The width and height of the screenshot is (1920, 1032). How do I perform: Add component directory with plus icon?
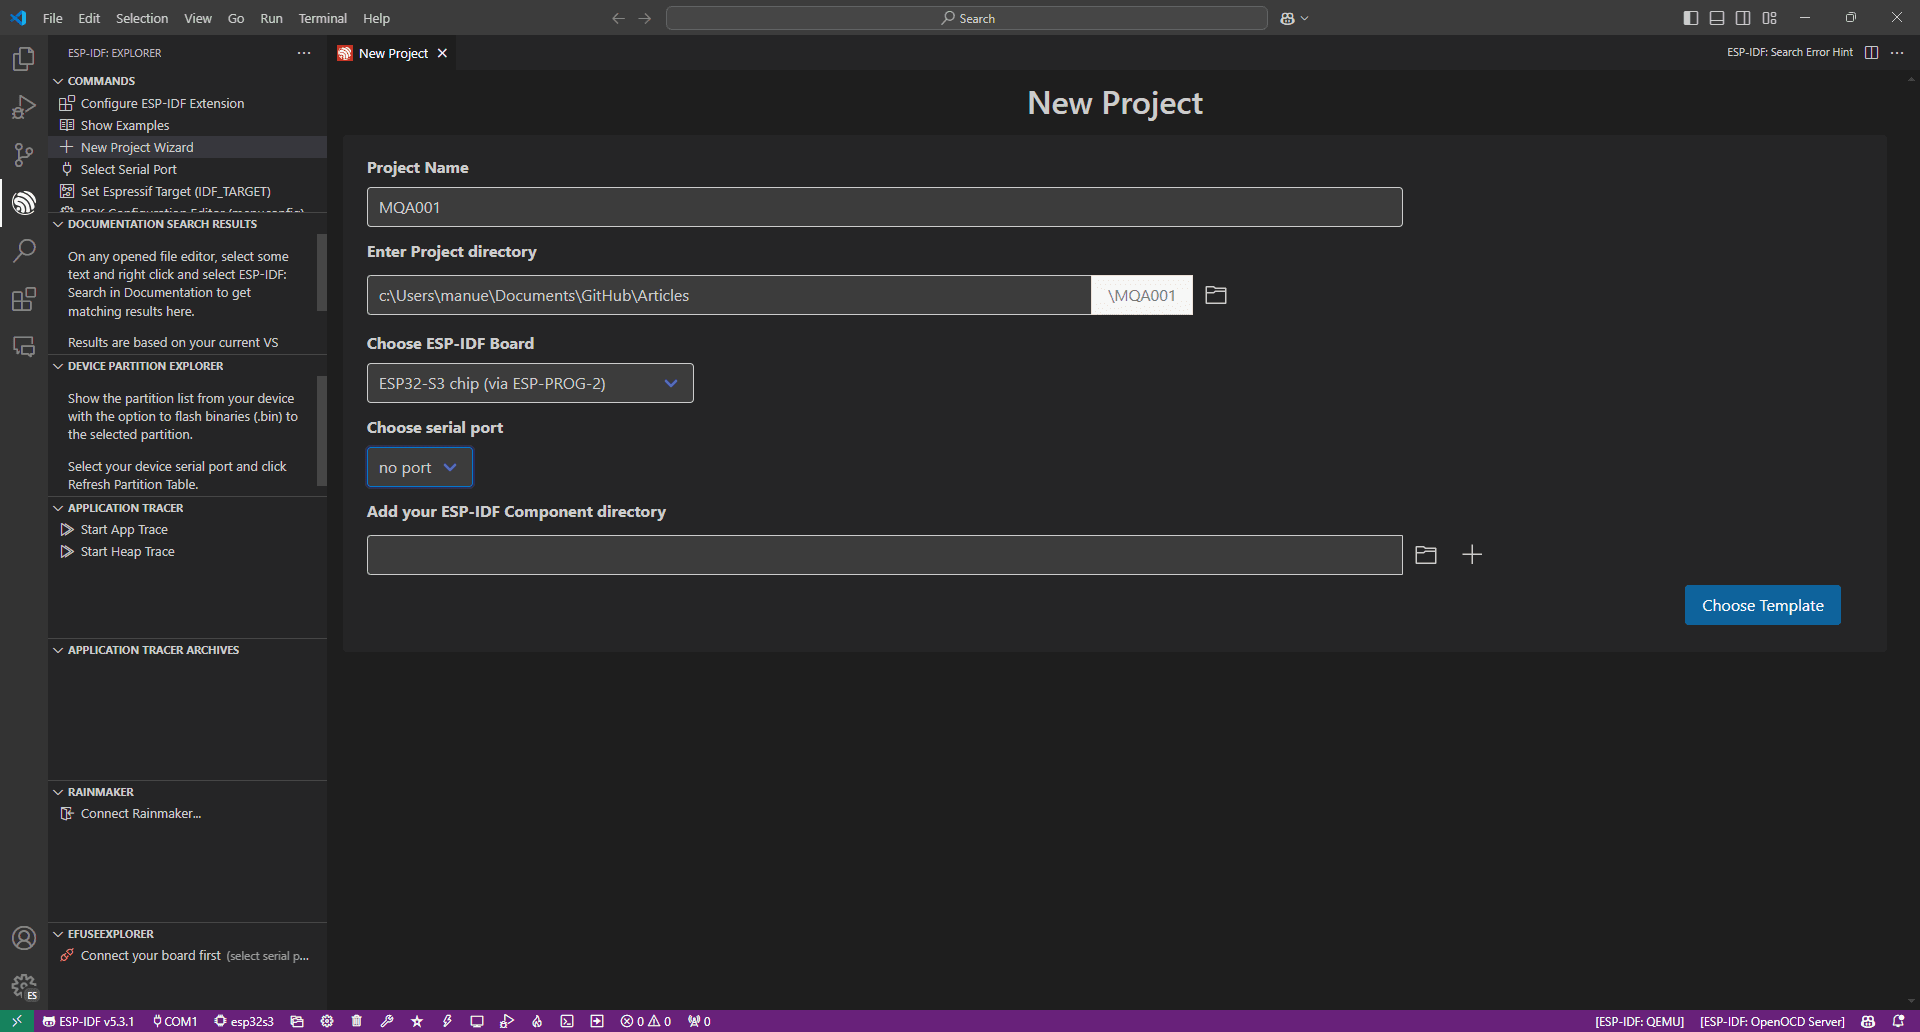point(1472,555)
